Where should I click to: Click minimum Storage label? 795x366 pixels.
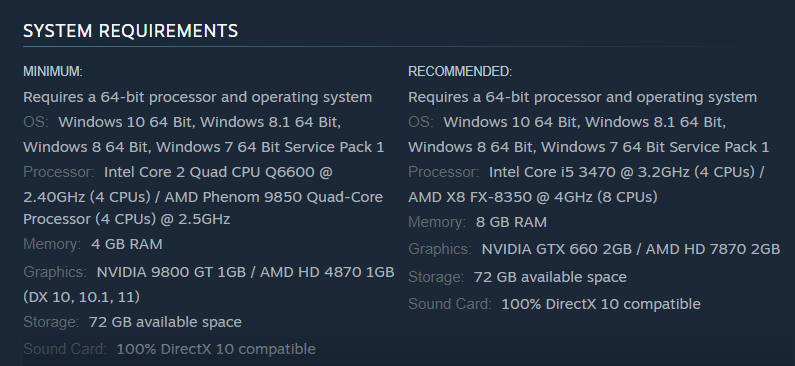(51, 322)
